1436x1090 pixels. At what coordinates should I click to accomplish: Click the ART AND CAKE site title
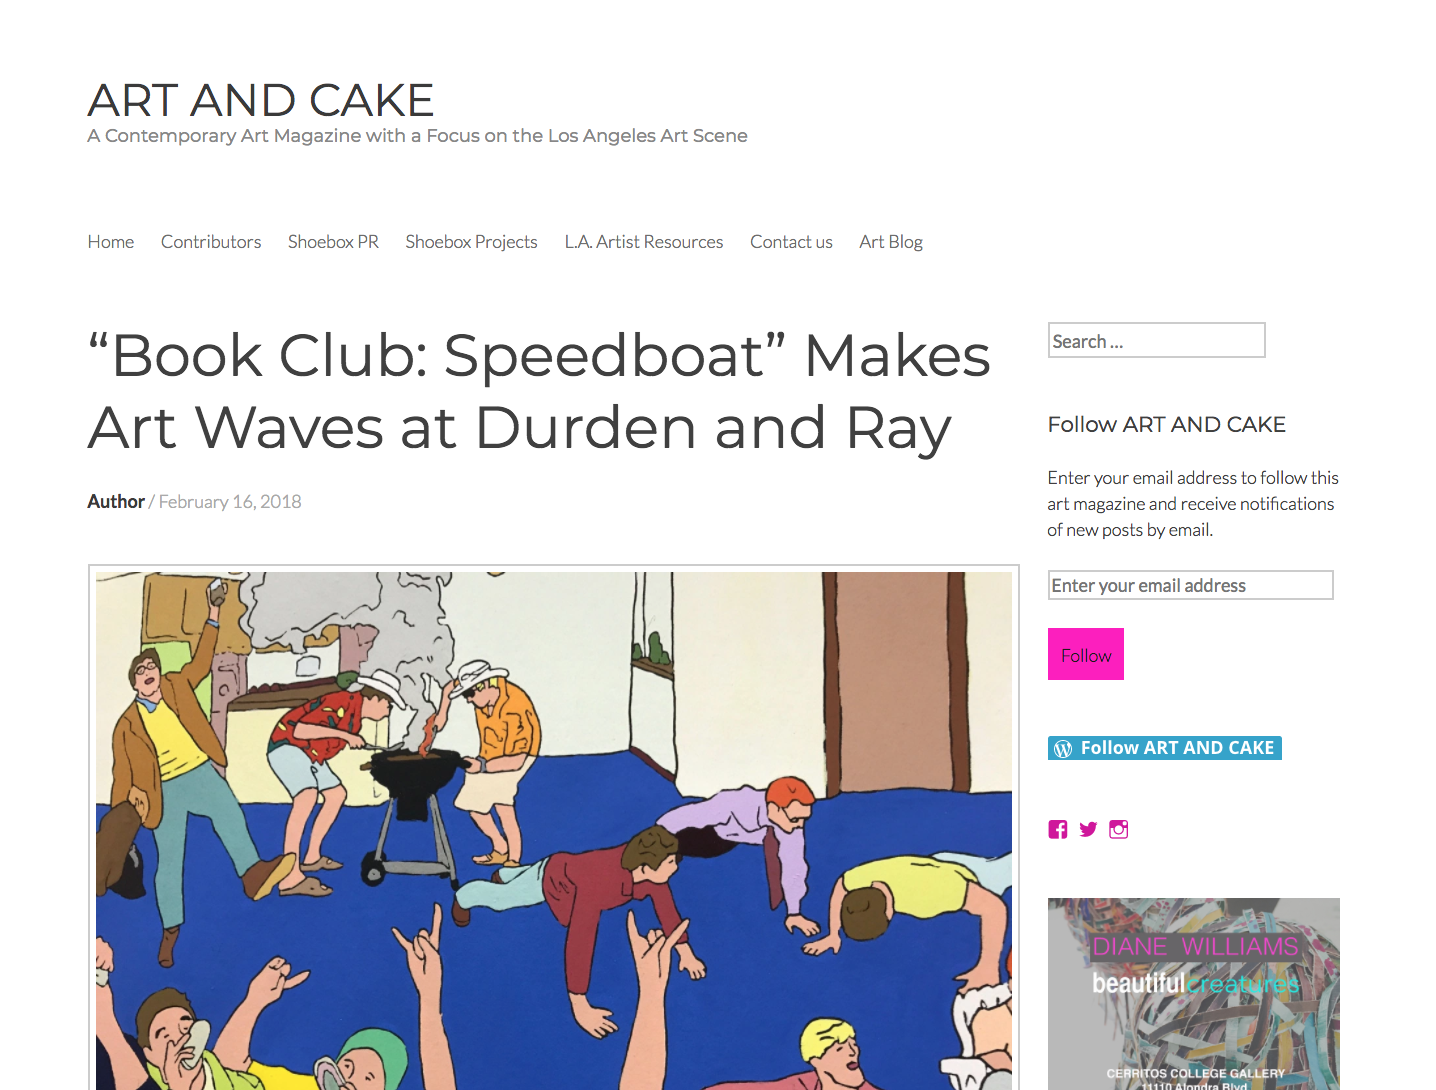coord(261,100)
